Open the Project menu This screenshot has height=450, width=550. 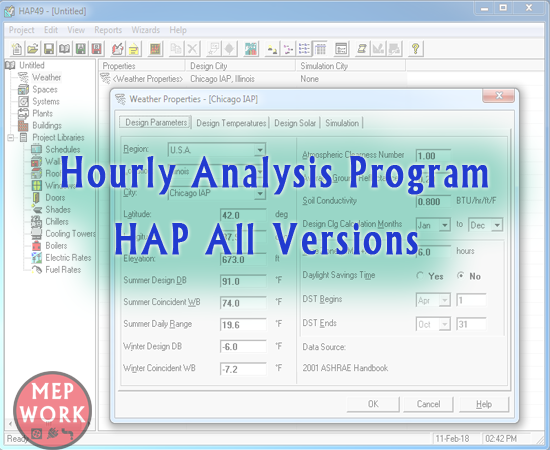(x=21, y=30)
